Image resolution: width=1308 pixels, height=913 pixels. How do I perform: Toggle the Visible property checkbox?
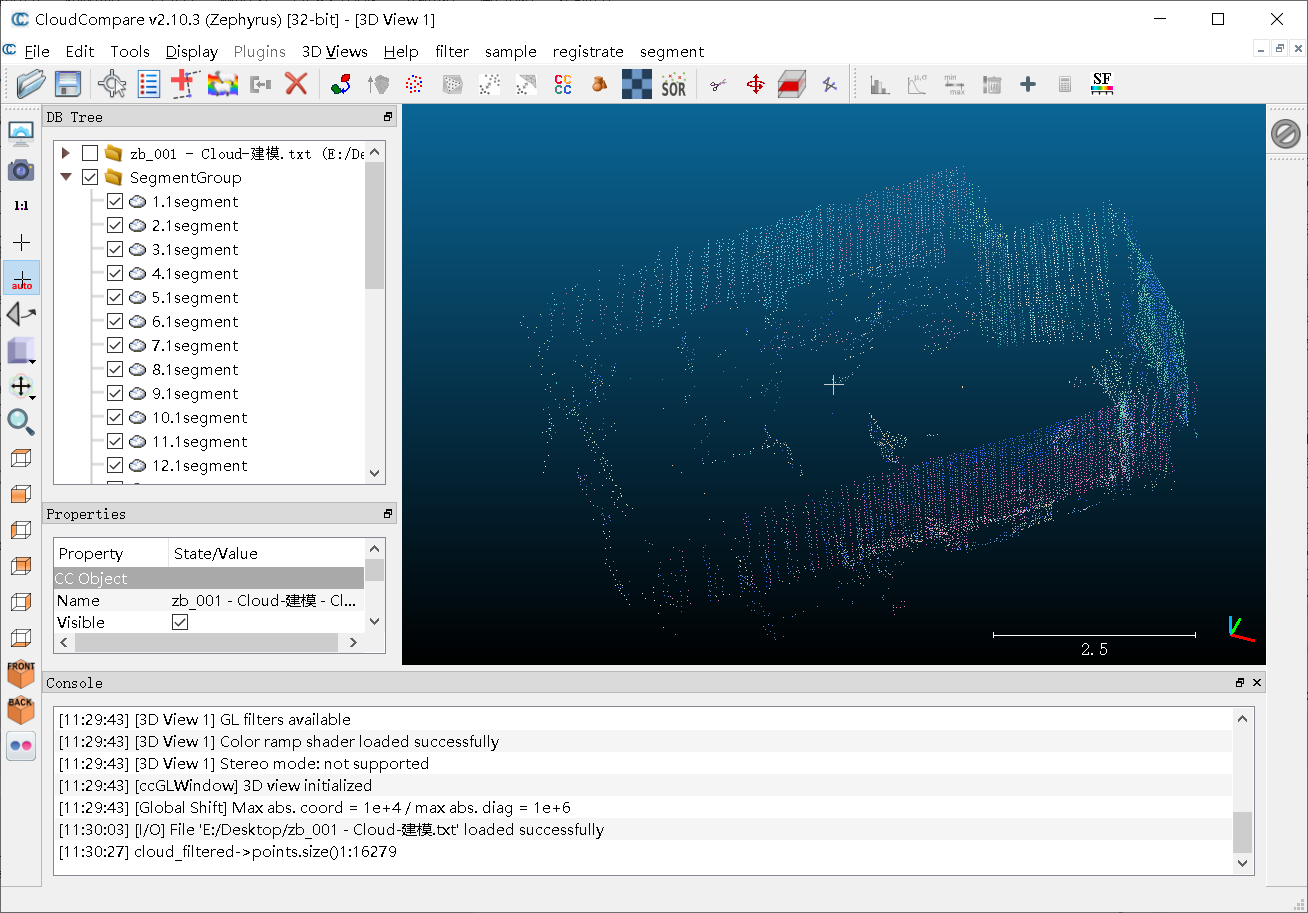coord(180,622)
